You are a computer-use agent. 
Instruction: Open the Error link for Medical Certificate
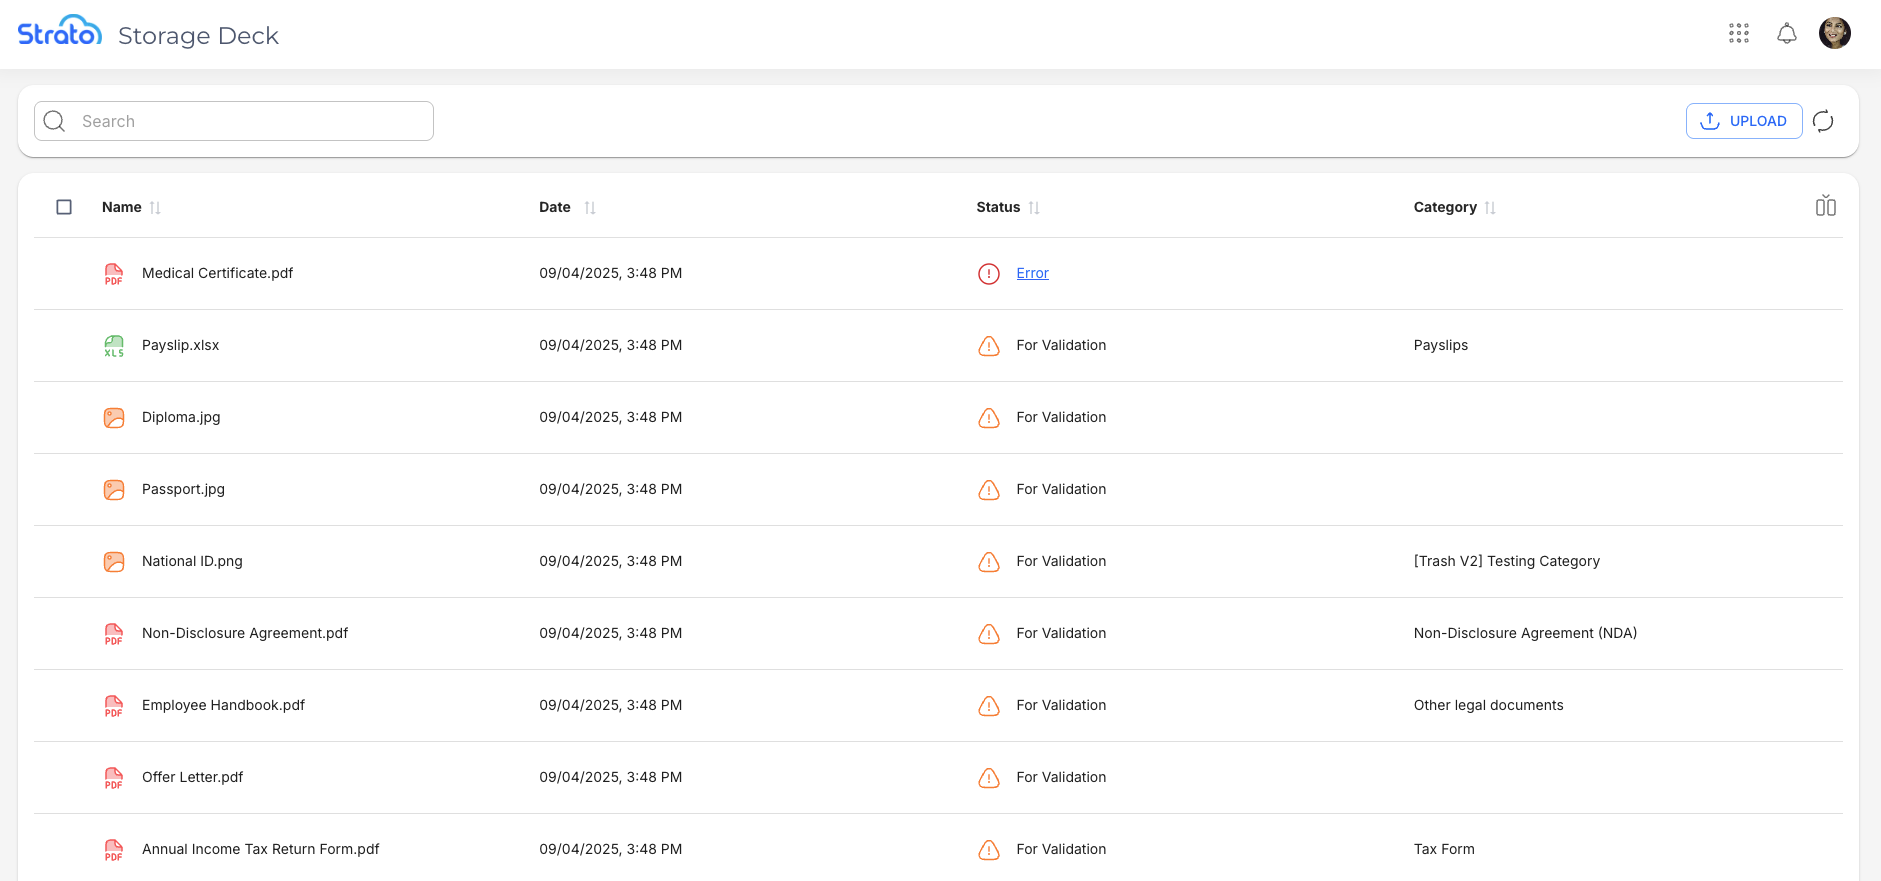pyautogui.click(x=1032, y=273)
